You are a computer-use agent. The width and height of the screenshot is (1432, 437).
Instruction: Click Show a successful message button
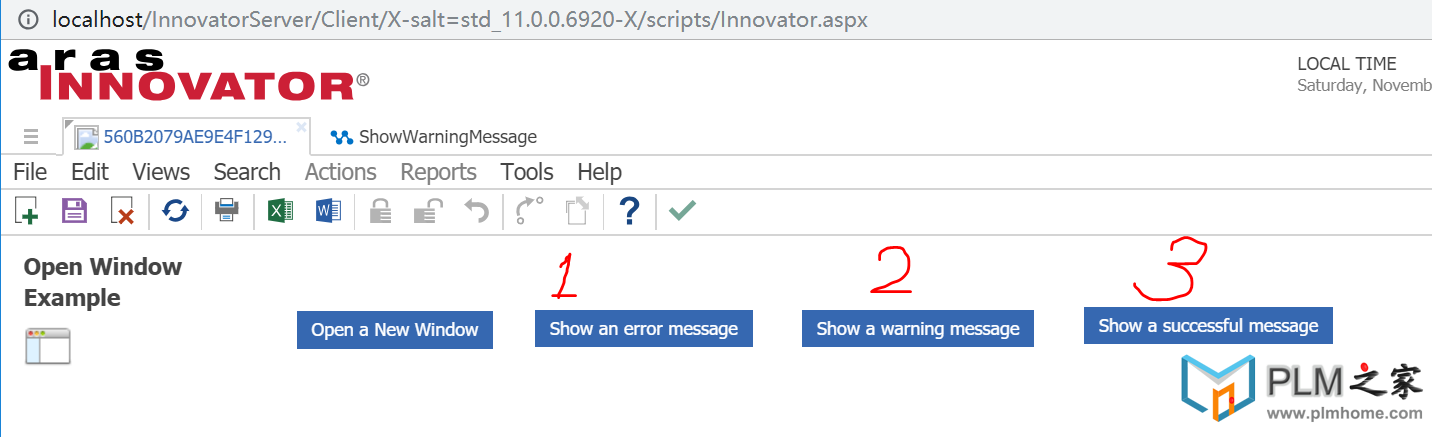coord(1208,325)
